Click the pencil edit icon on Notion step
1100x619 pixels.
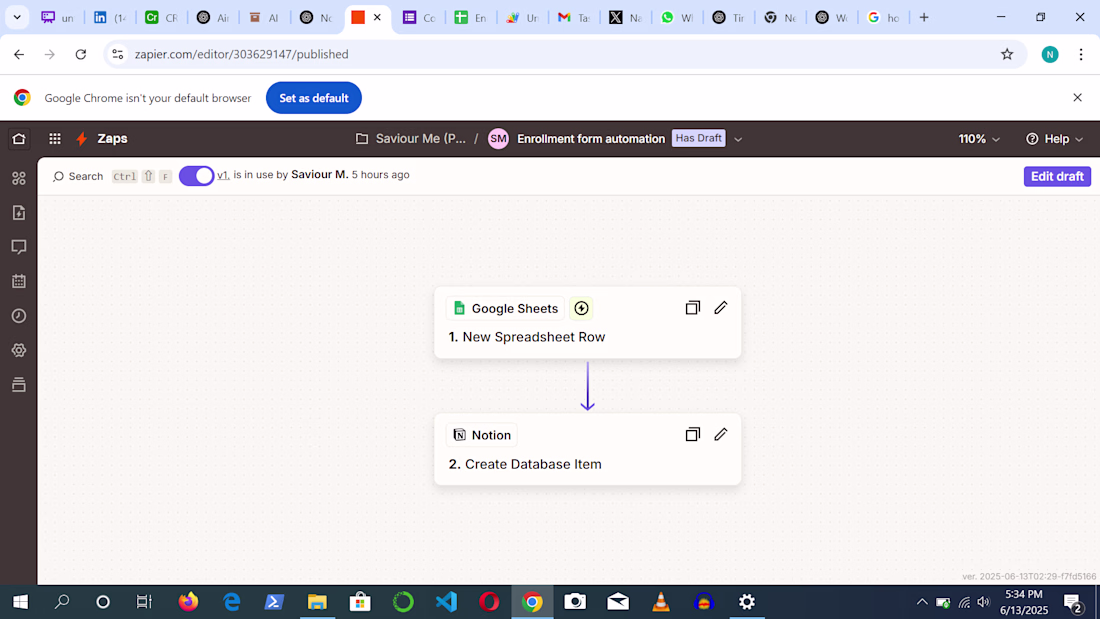(x=720, y=434)
